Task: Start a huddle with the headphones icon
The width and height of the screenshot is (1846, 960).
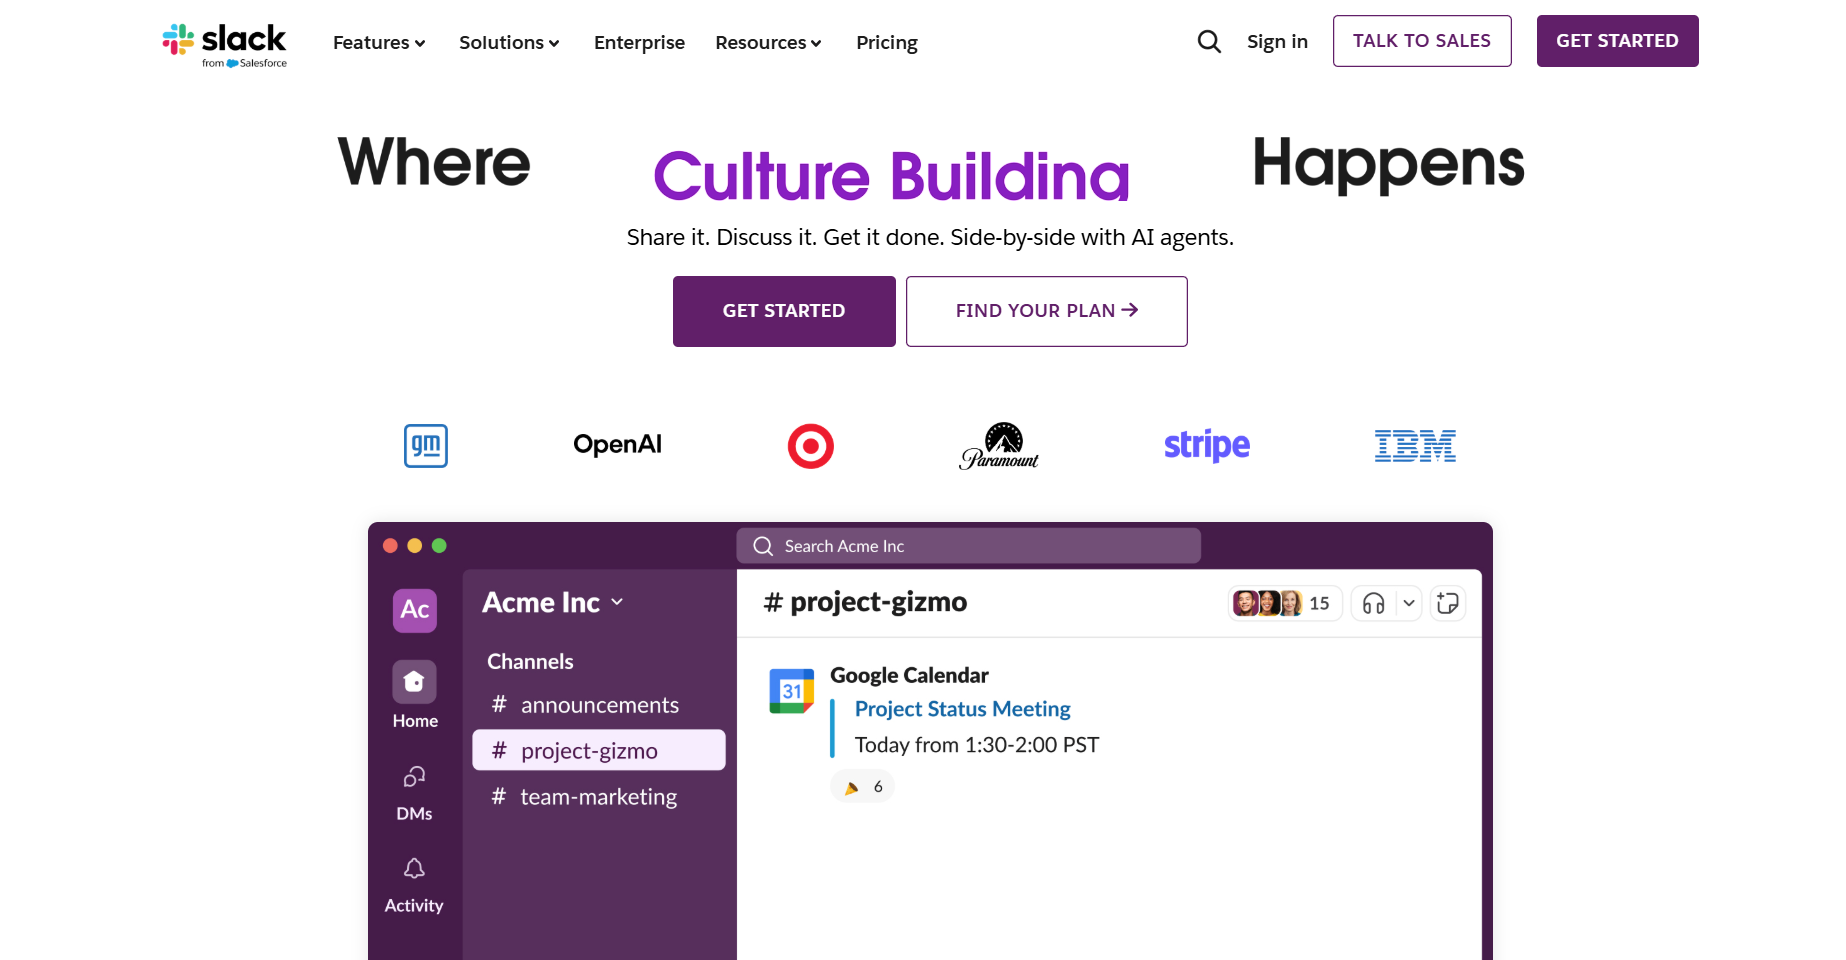Action: pos(1374,603)
